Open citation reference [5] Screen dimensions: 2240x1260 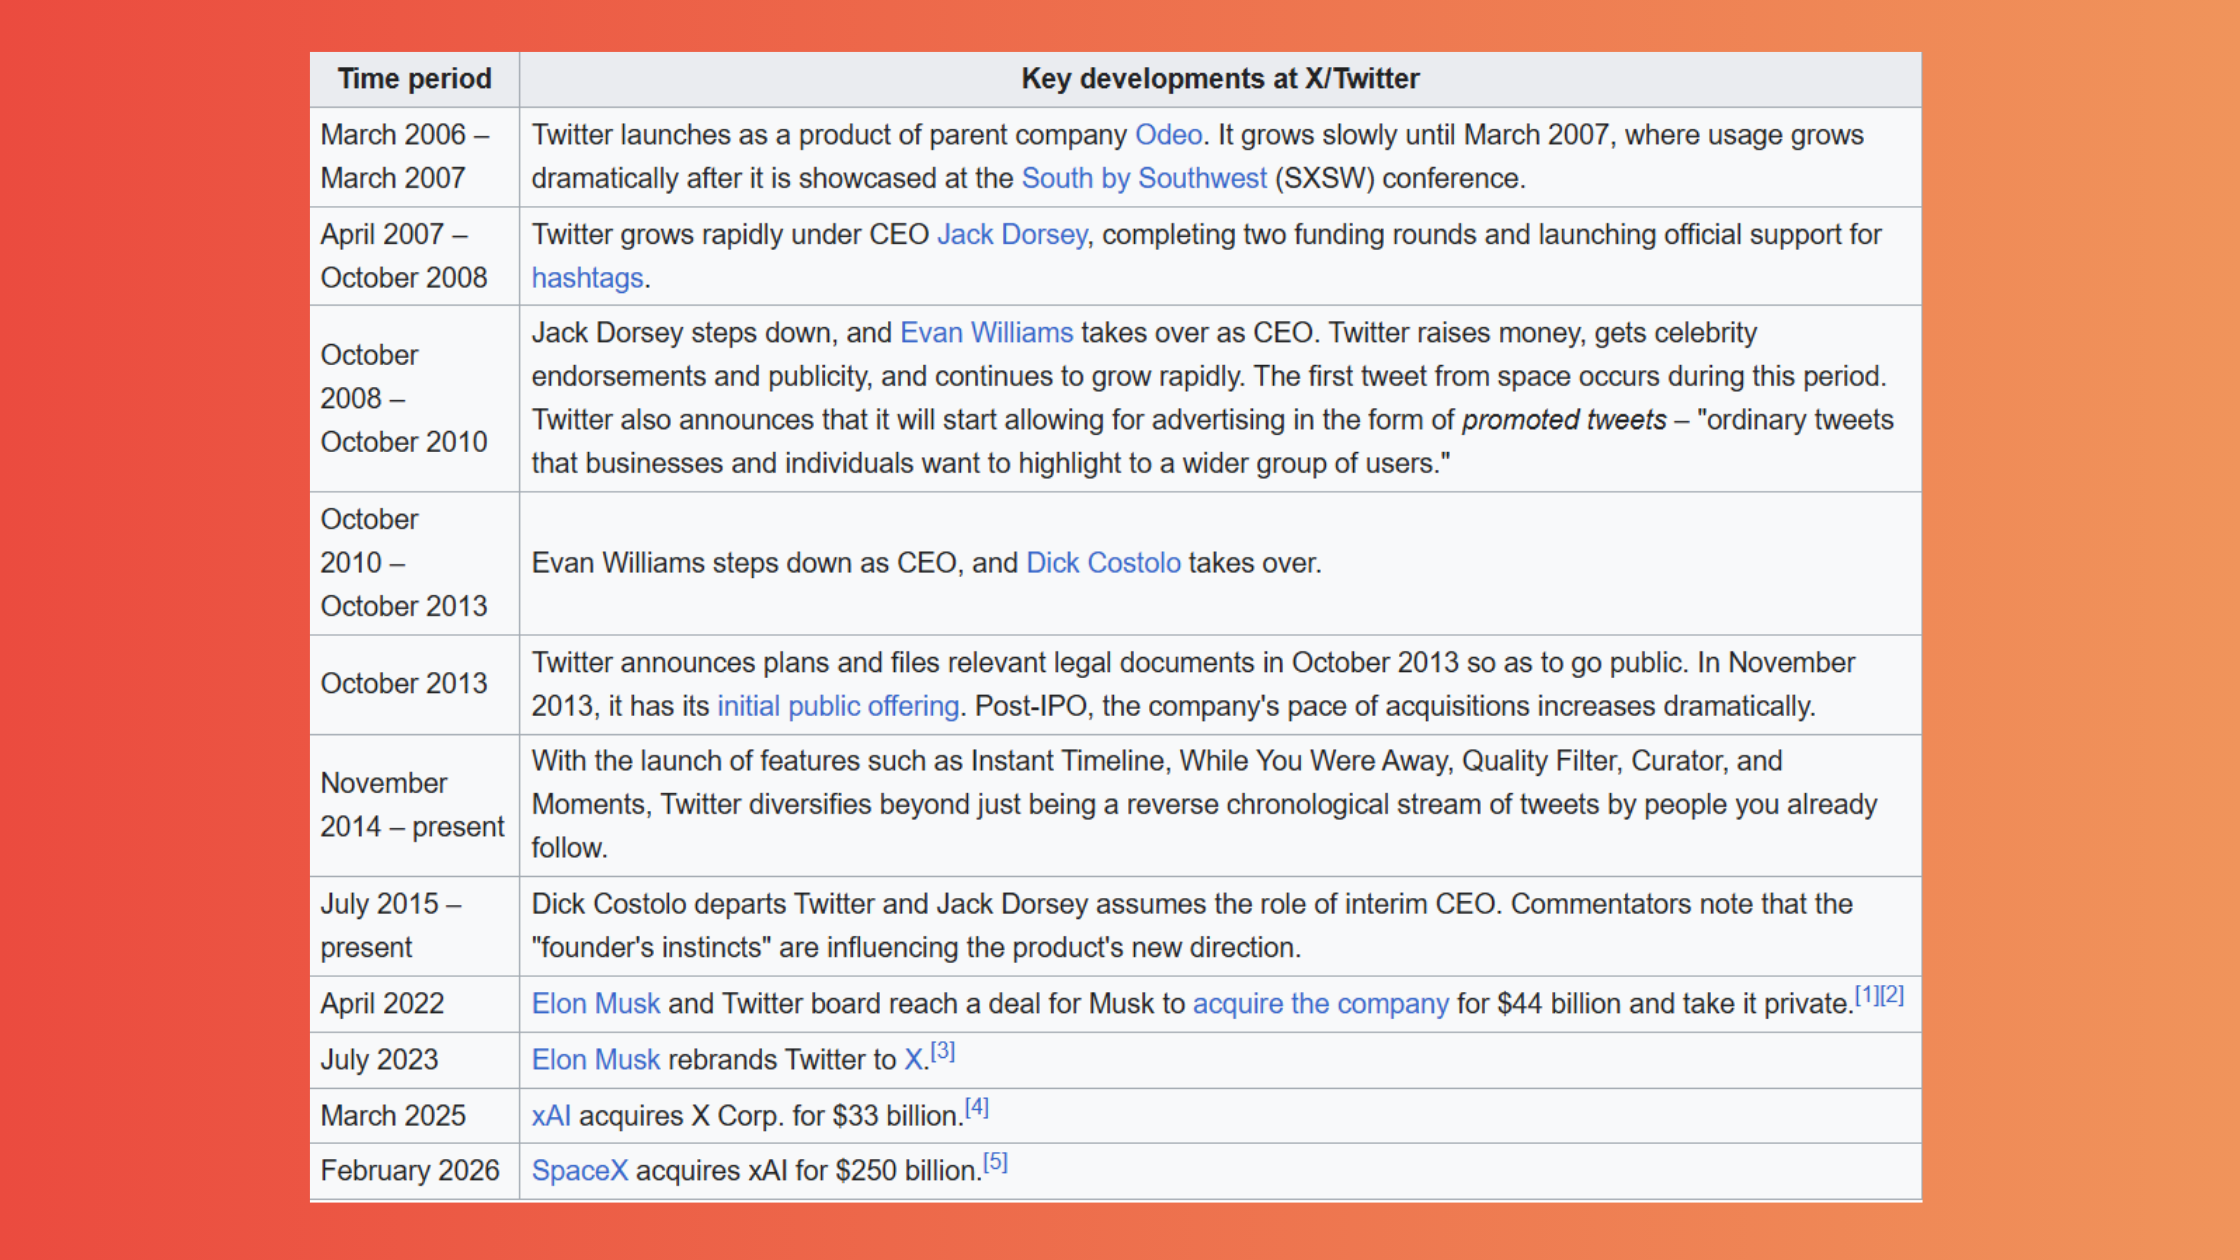click(x=995, y=1162)
